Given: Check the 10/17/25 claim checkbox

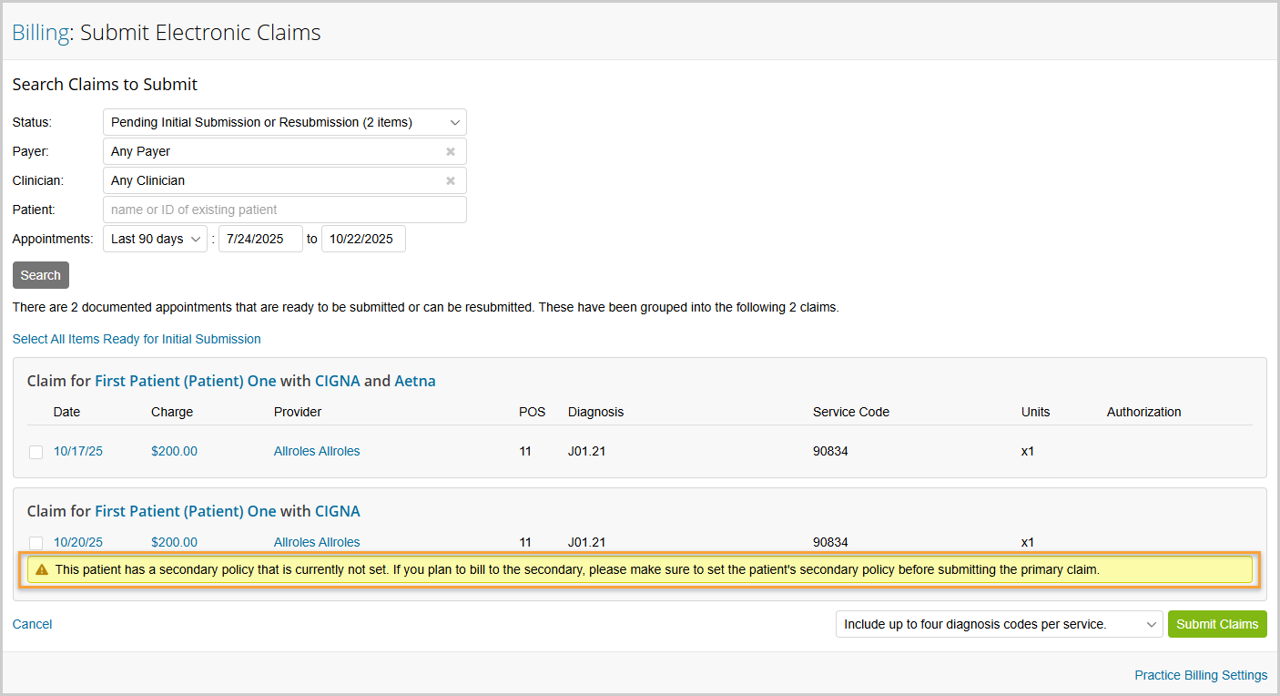Looking at the screenshot, I should point(36,452).
